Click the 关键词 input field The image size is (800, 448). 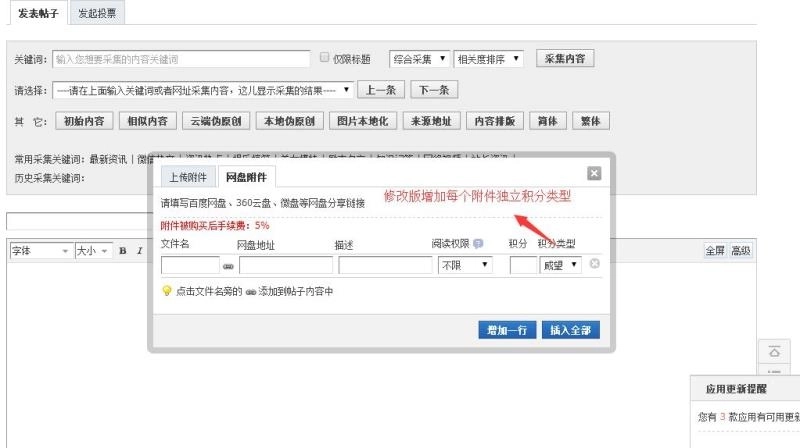(x=181, y=59)
